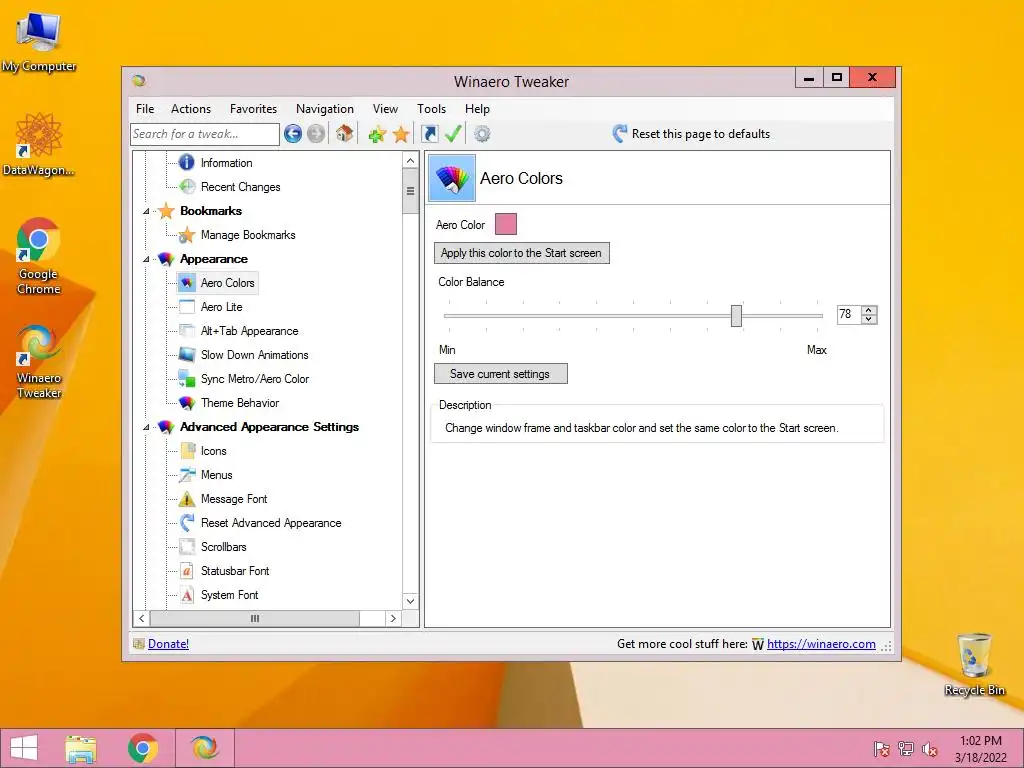1024x768 pixels.
Task: Select Slow Down Animations item
Action: (x=254, y=355)
